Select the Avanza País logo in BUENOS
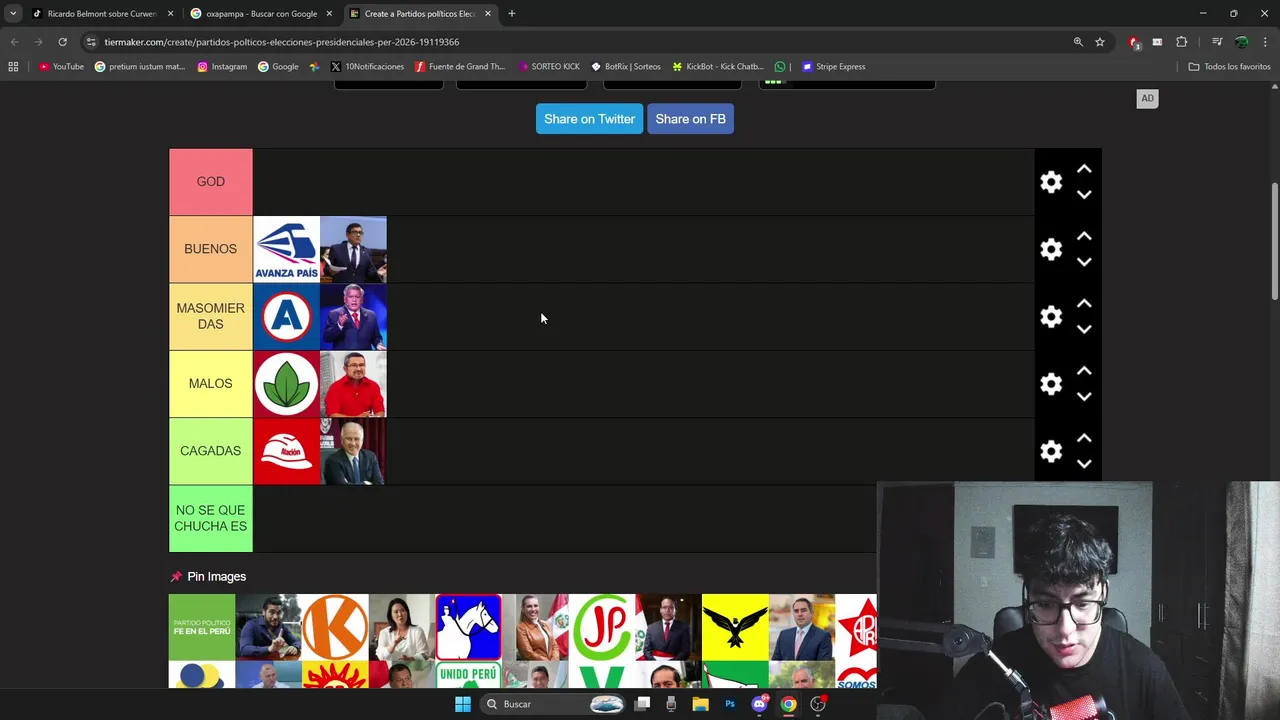The height and width of the screenshot is (720, 1280). coord(286,249)
